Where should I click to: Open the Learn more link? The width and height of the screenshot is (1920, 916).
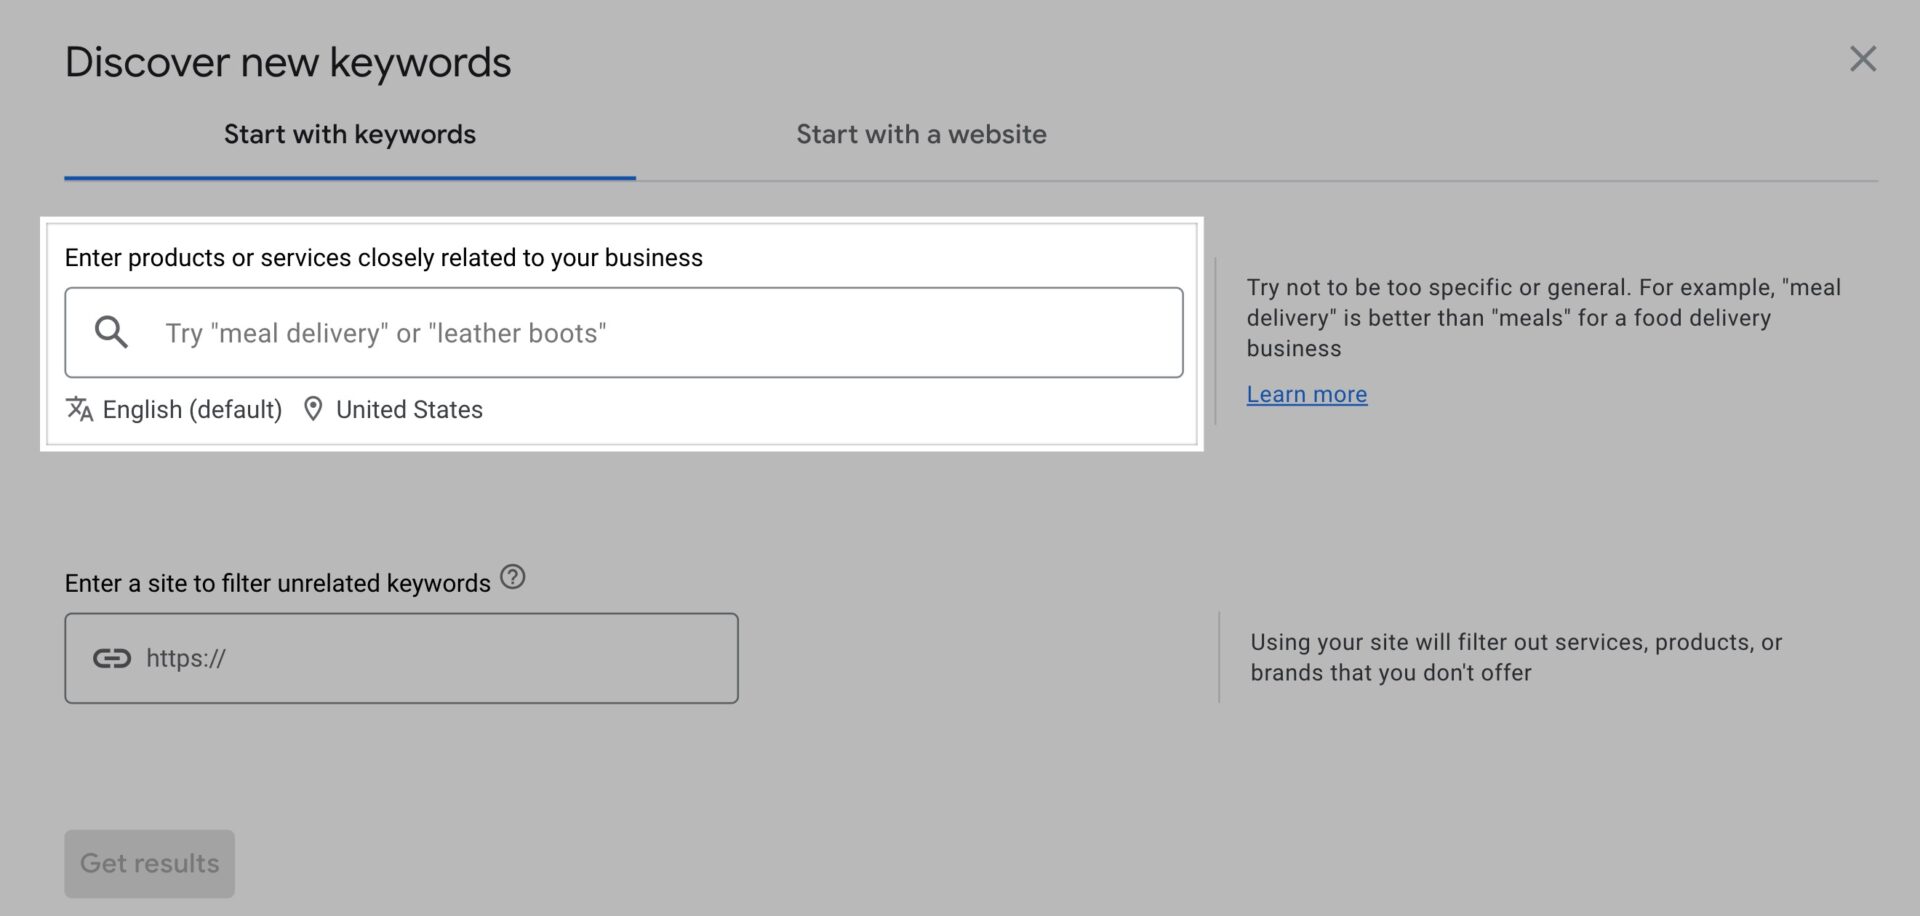pyautogui.click(x=1306, y=394)
